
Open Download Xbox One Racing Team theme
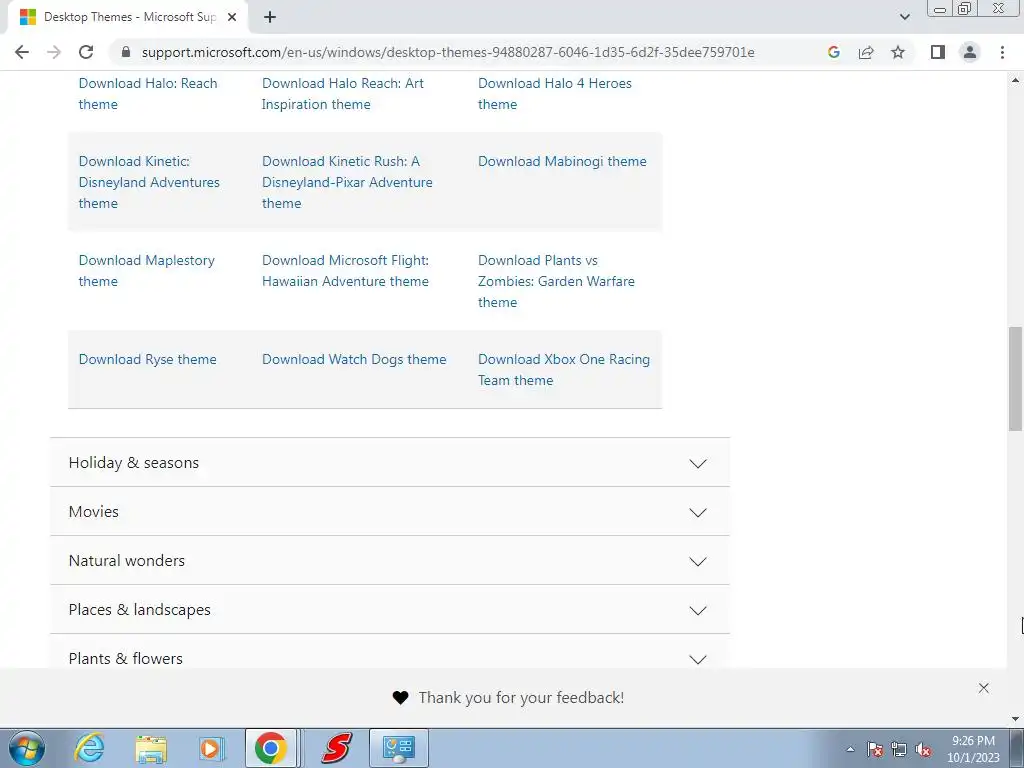pyautogui.click(x=564, y=370)
